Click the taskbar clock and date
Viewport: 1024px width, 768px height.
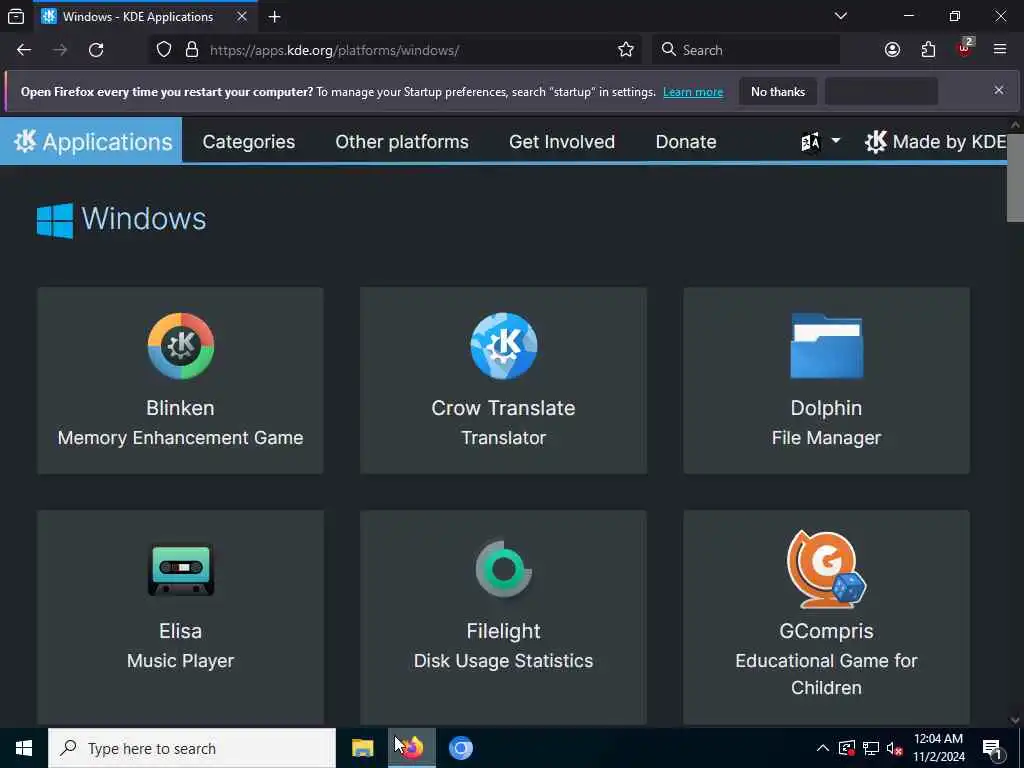(x=938, y=748)
